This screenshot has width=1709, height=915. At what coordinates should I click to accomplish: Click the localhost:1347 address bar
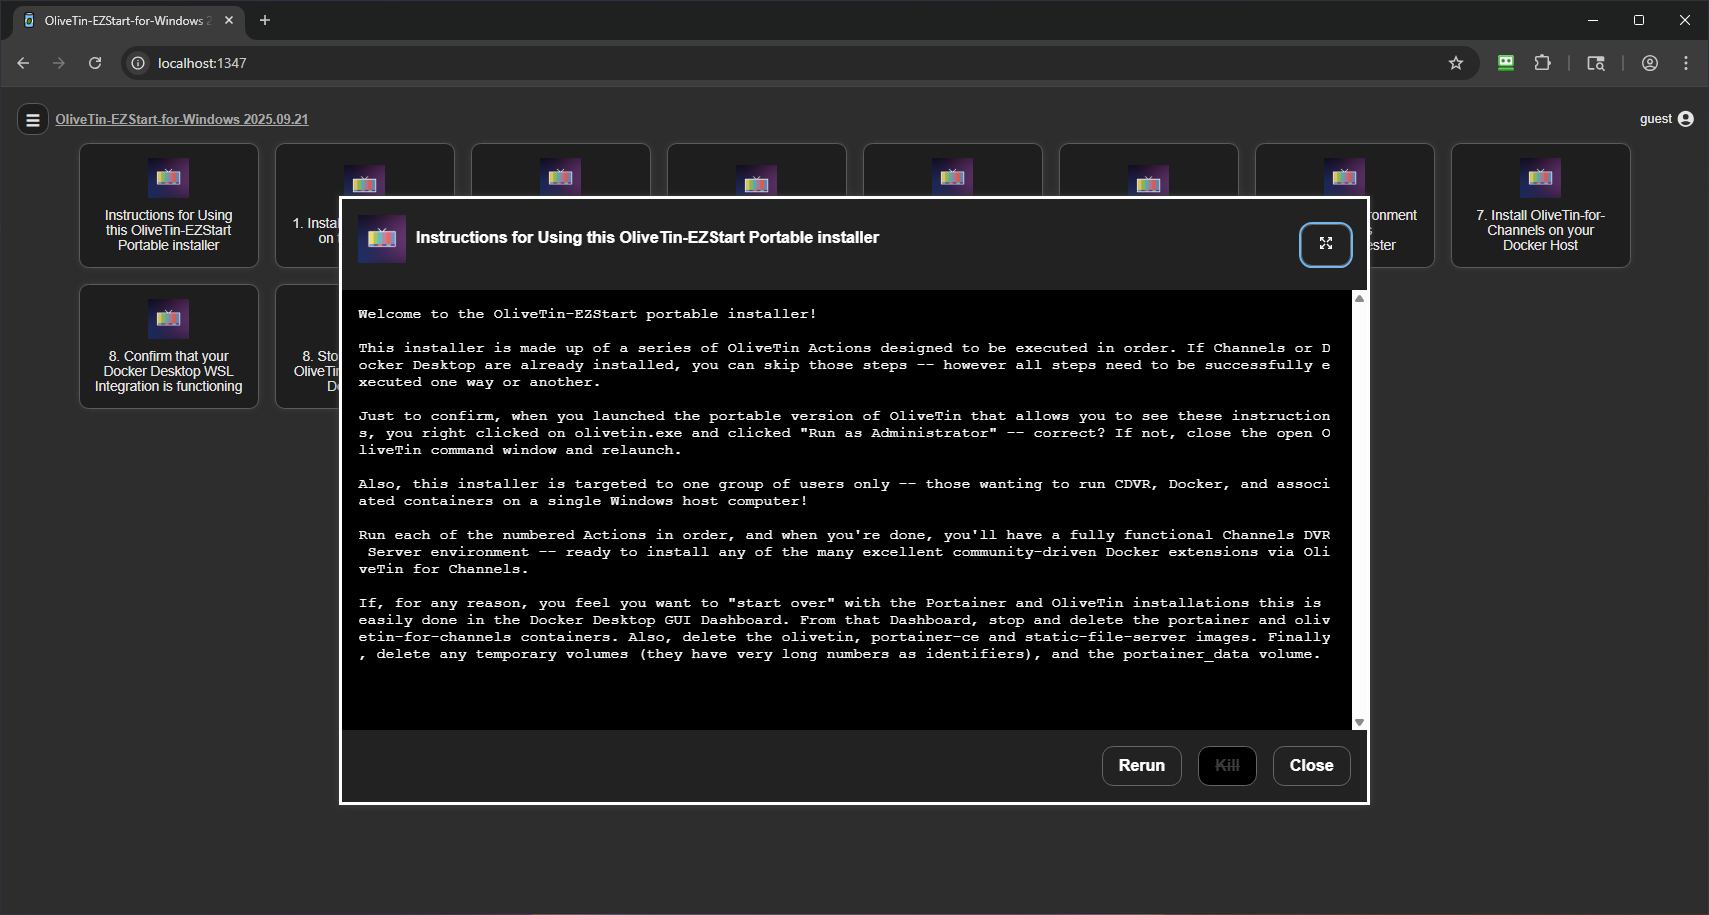click(x=700, y=63)
